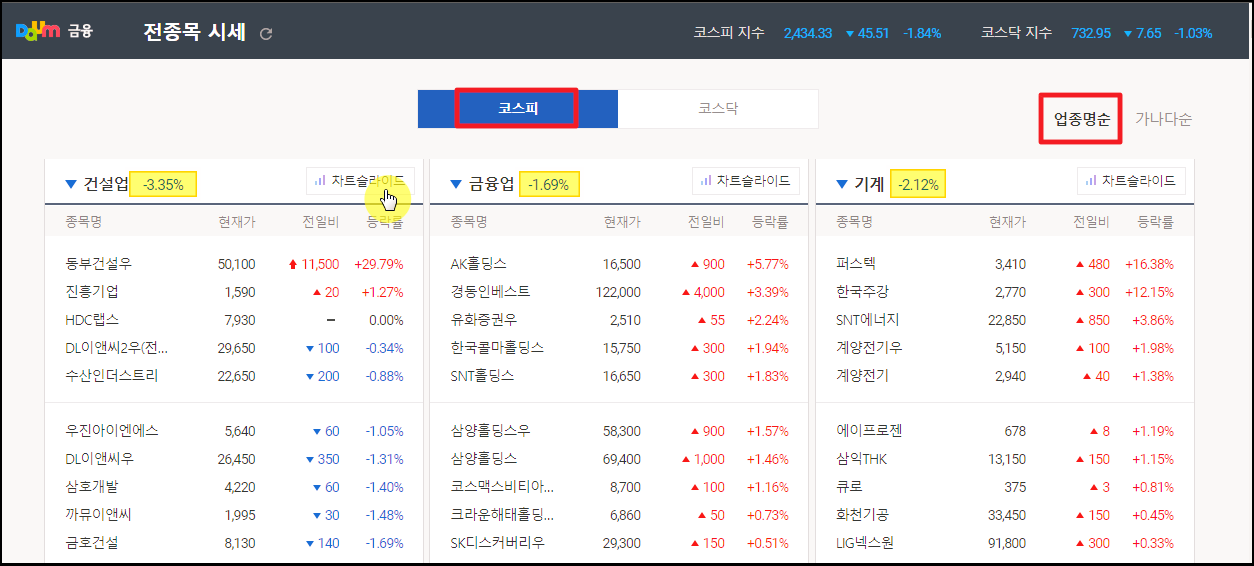
Task: Open 차트슬라이드 for 건설업
Action: [360, 181]
